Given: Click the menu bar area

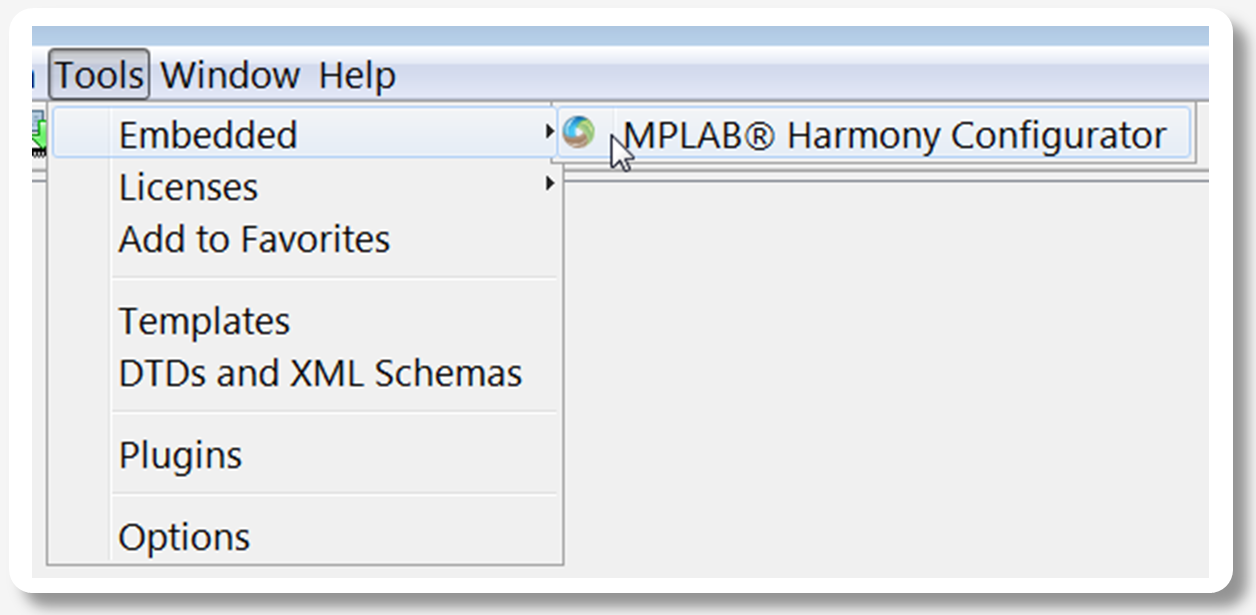Looking at the screenshot, I should pyautogui.click(x=600, y=73).
